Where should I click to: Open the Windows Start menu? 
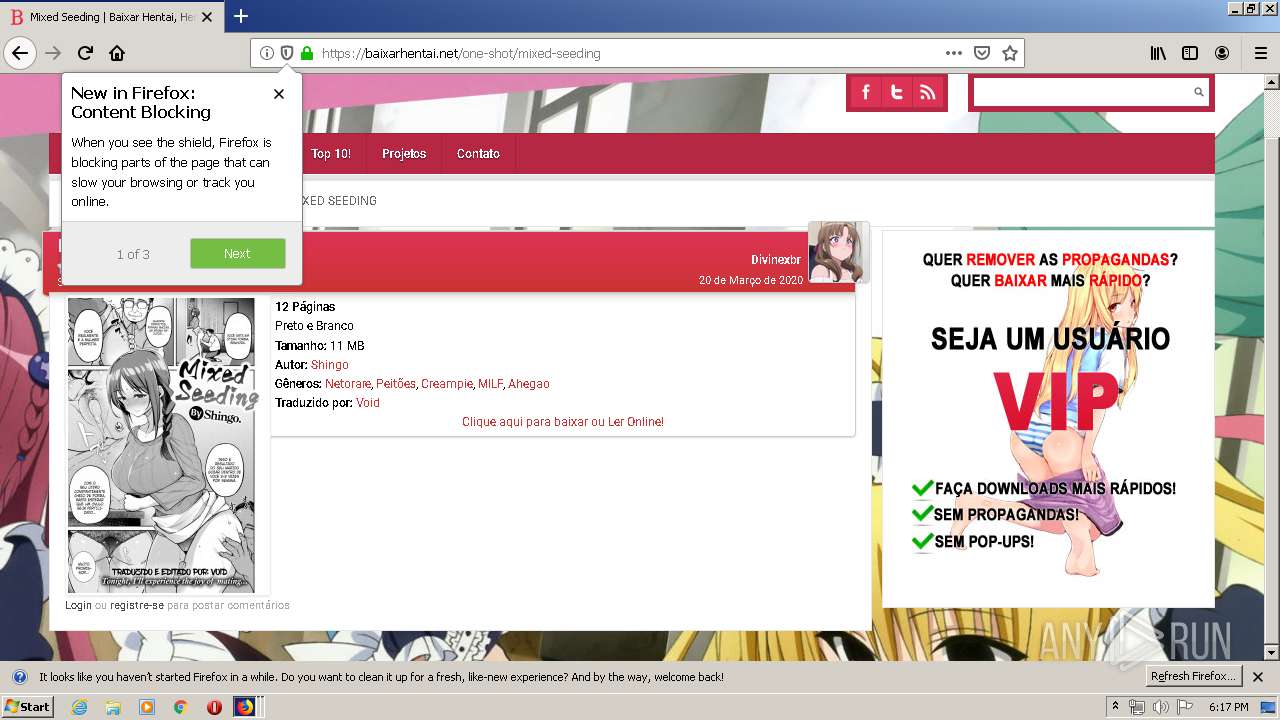click(x=27, y=707)
